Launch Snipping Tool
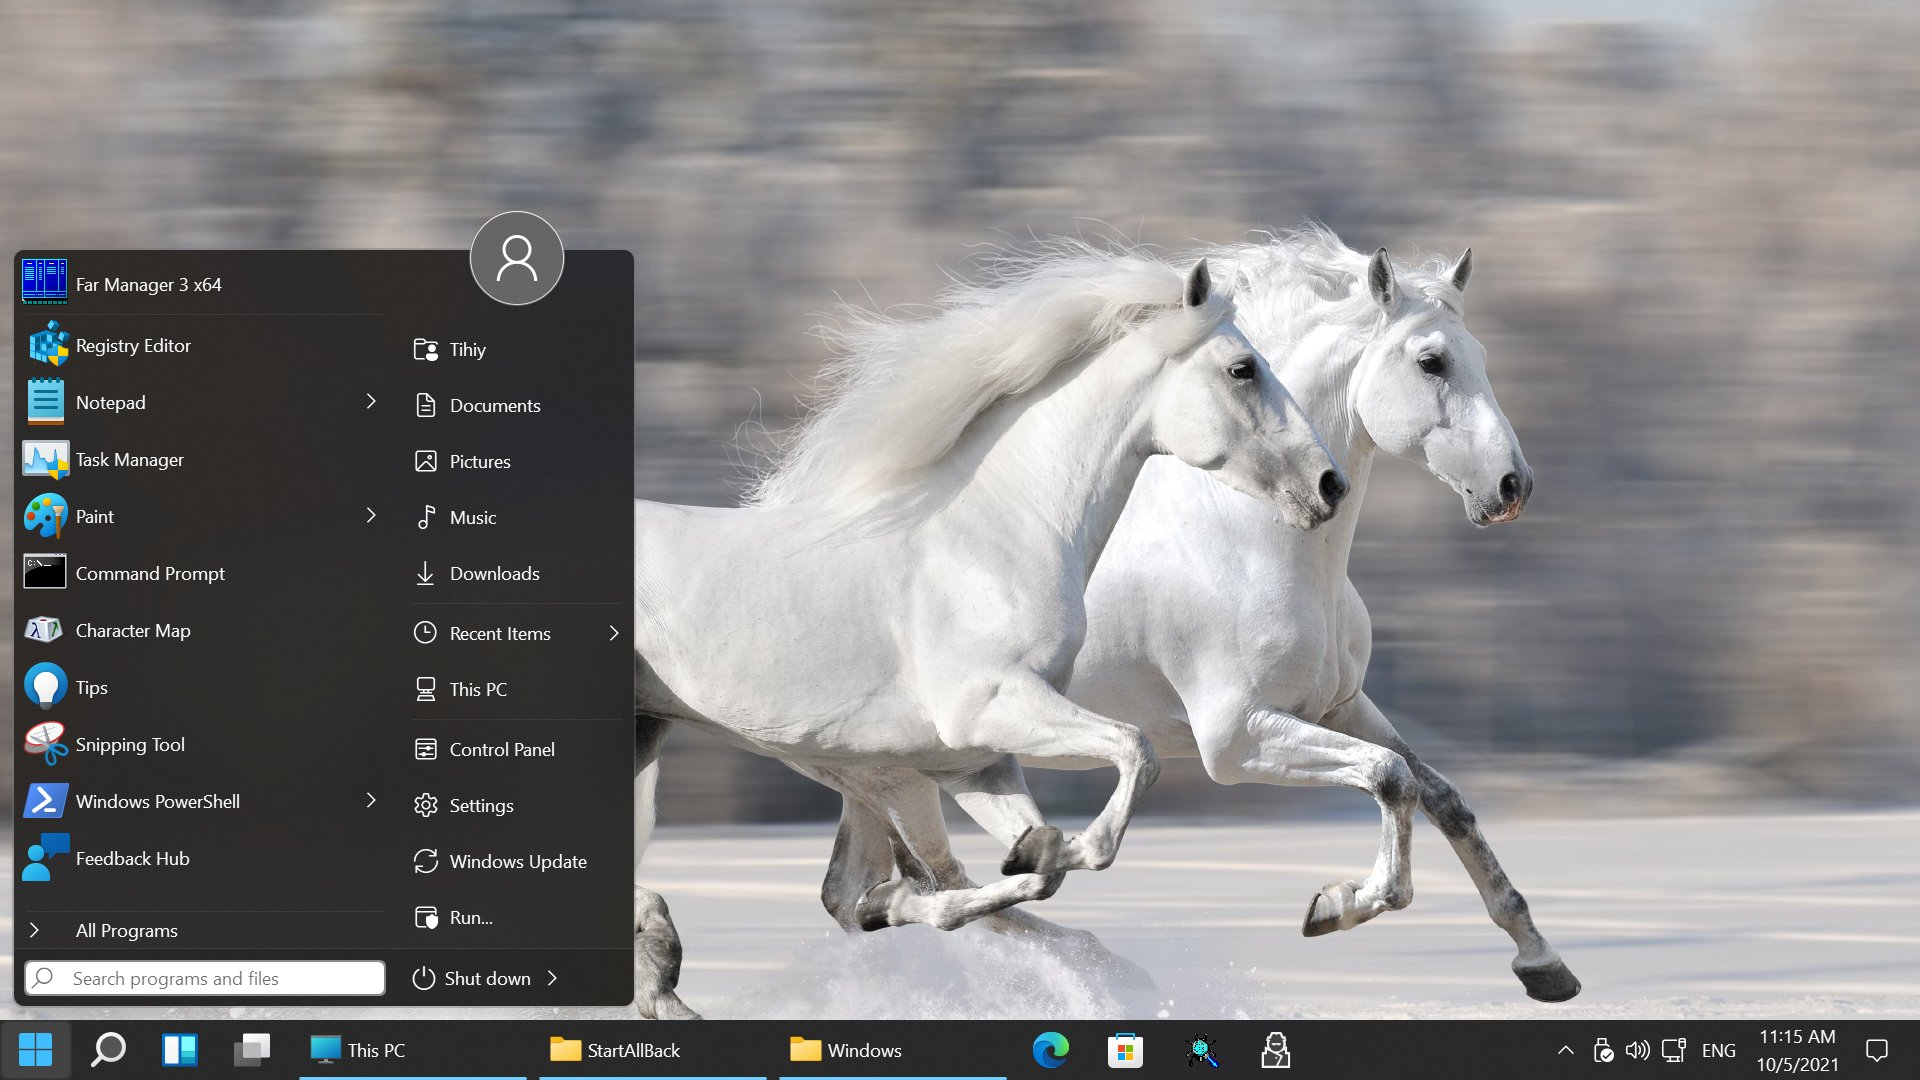1920x1080 pixels. coord(128,744)
